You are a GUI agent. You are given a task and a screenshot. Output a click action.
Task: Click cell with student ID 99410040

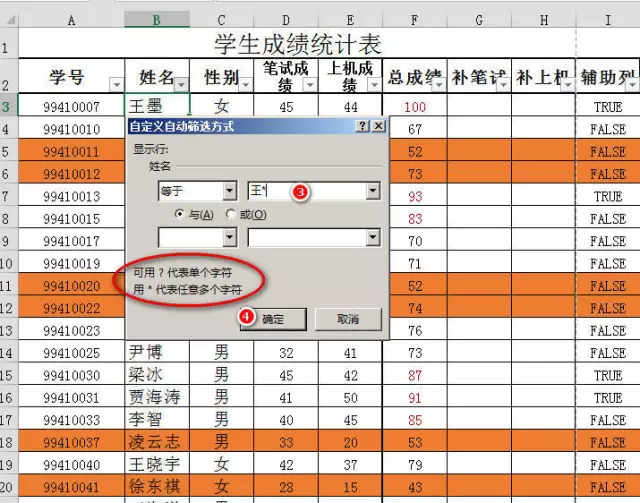pos(71,465)
